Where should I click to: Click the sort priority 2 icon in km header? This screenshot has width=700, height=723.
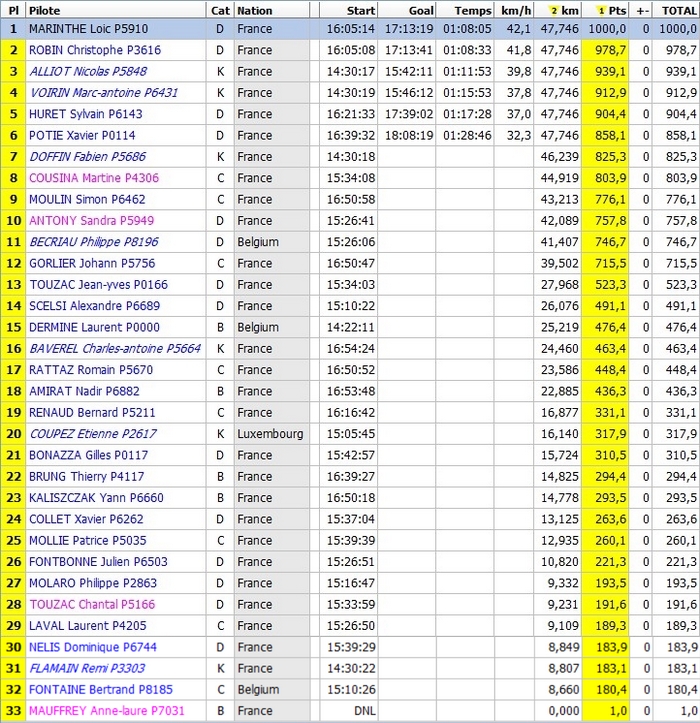[554, 10]
